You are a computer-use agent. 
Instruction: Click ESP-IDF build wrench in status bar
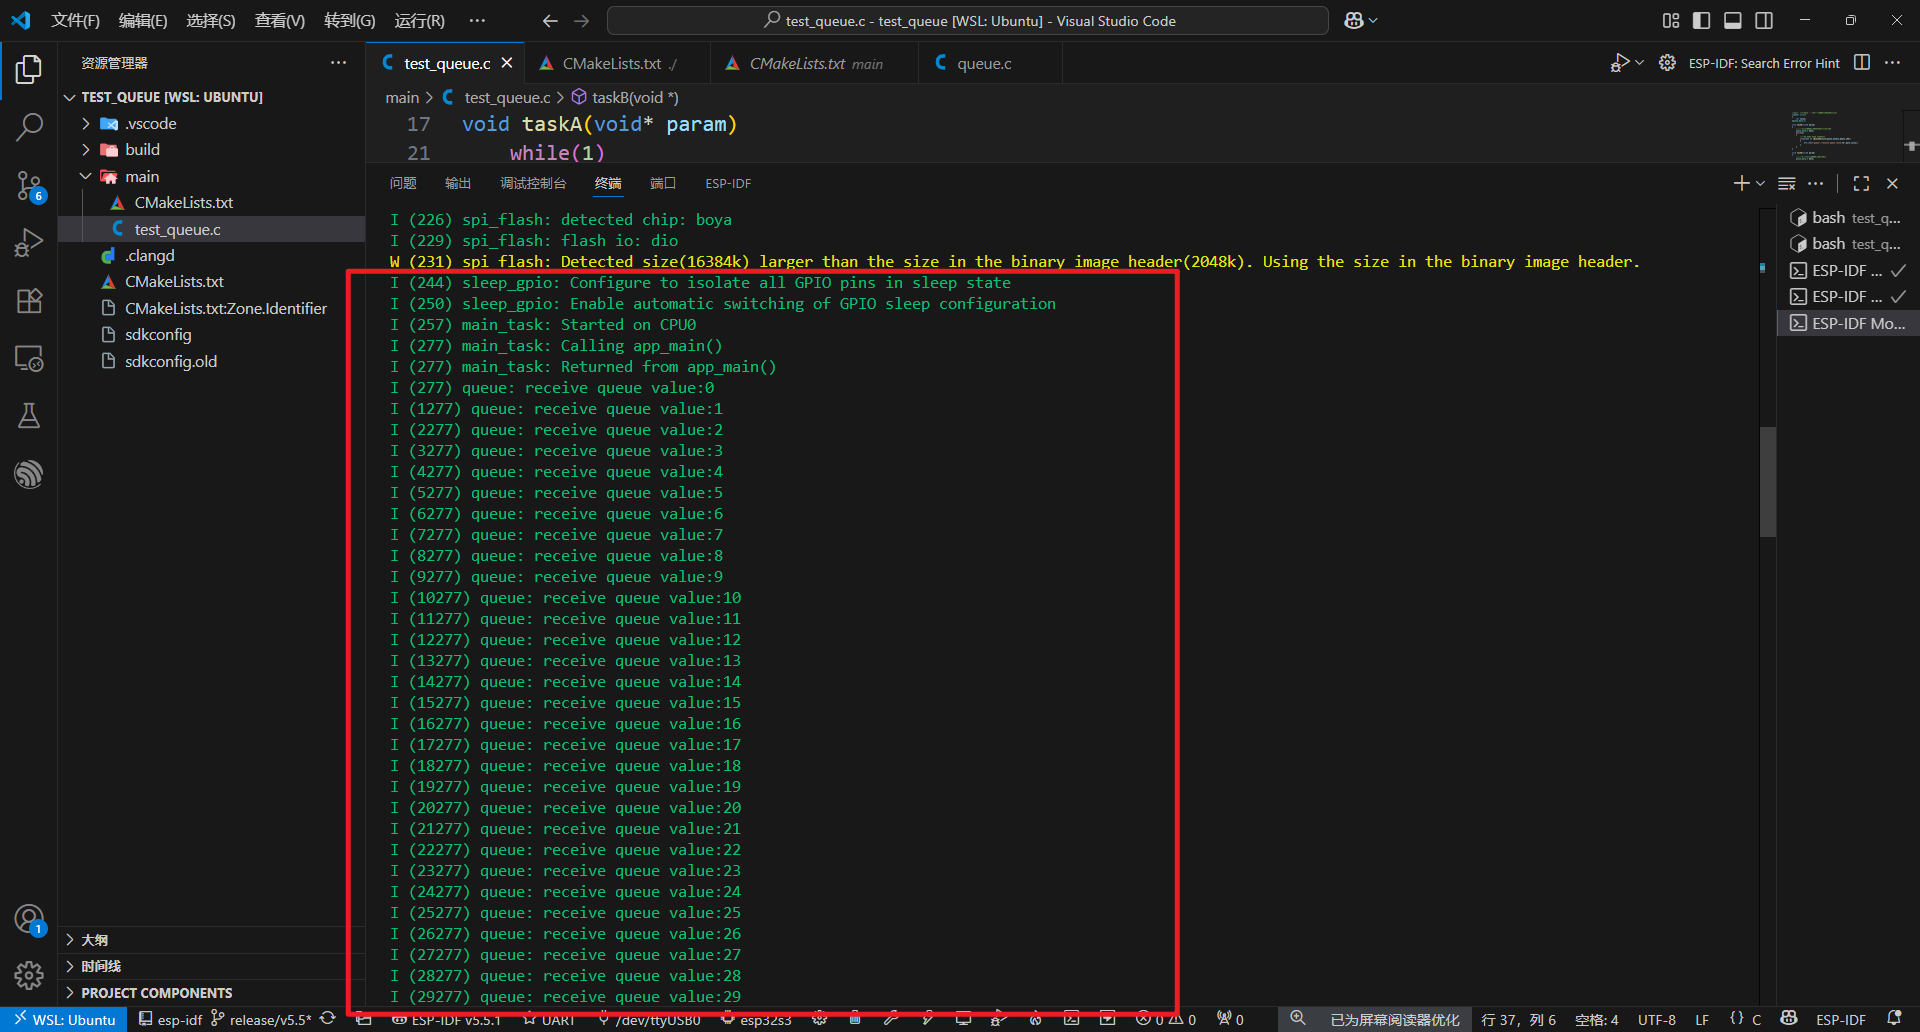pyautogui.click(x=890, y=1019)
